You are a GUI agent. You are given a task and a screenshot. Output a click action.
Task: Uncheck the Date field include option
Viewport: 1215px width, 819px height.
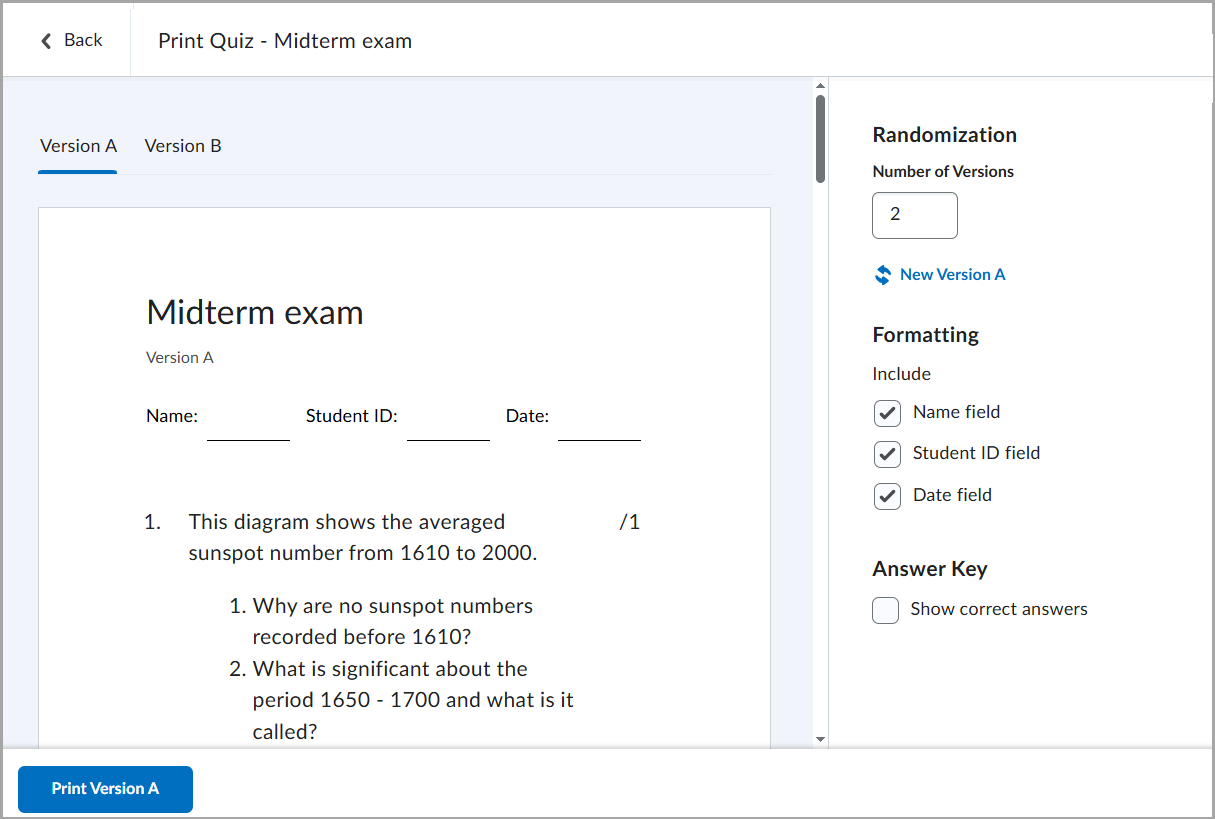886,495
